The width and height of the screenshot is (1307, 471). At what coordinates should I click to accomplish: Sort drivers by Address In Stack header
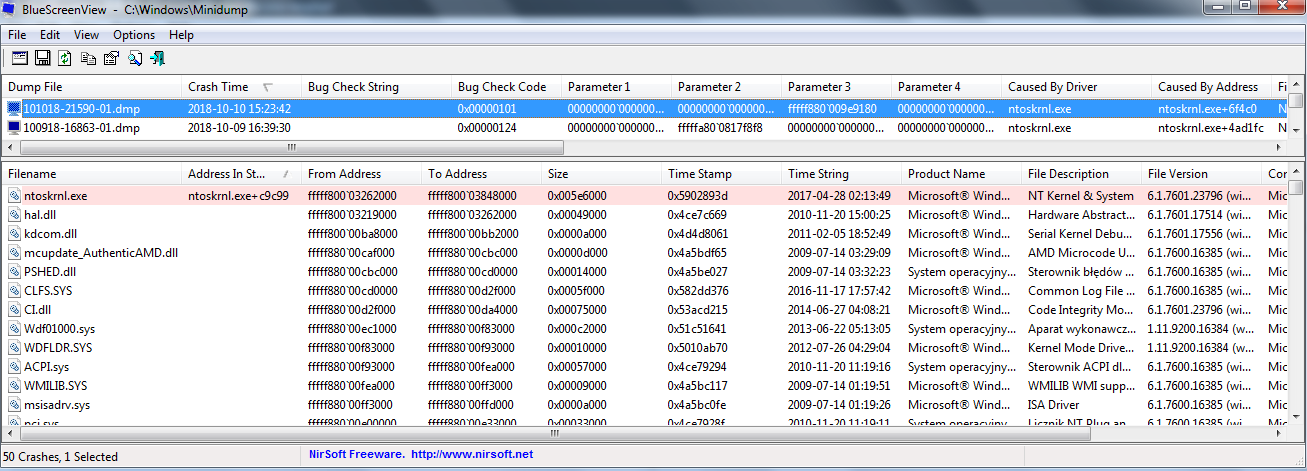click(x=242, y=174)
